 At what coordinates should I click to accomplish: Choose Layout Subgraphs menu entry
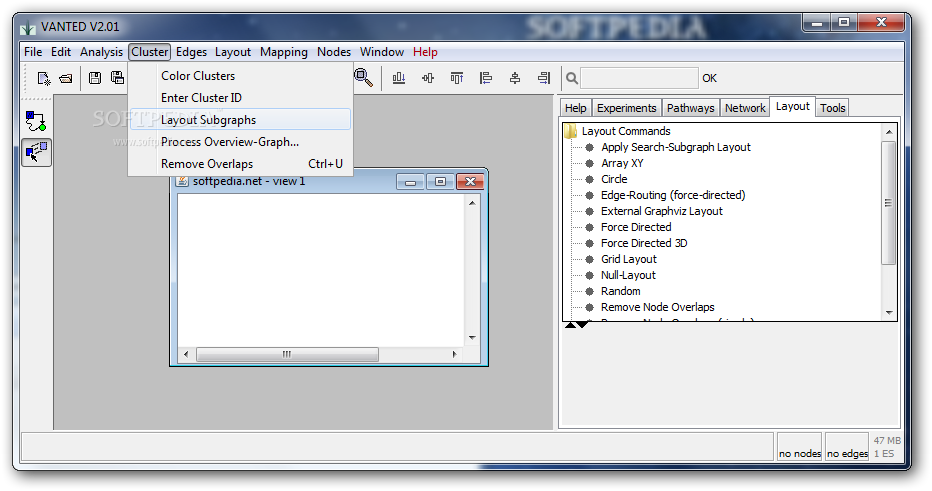[x=241, y=119]
